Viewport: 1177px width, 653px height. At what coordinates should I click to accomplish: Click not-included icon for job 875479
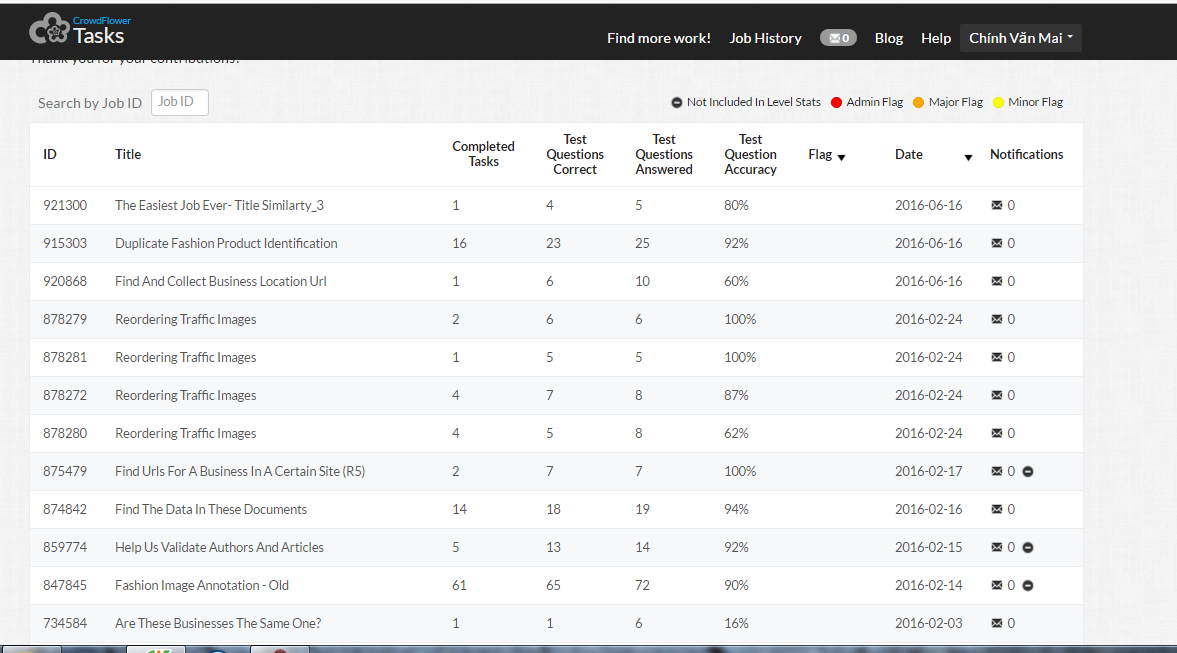click(1028, 471)
